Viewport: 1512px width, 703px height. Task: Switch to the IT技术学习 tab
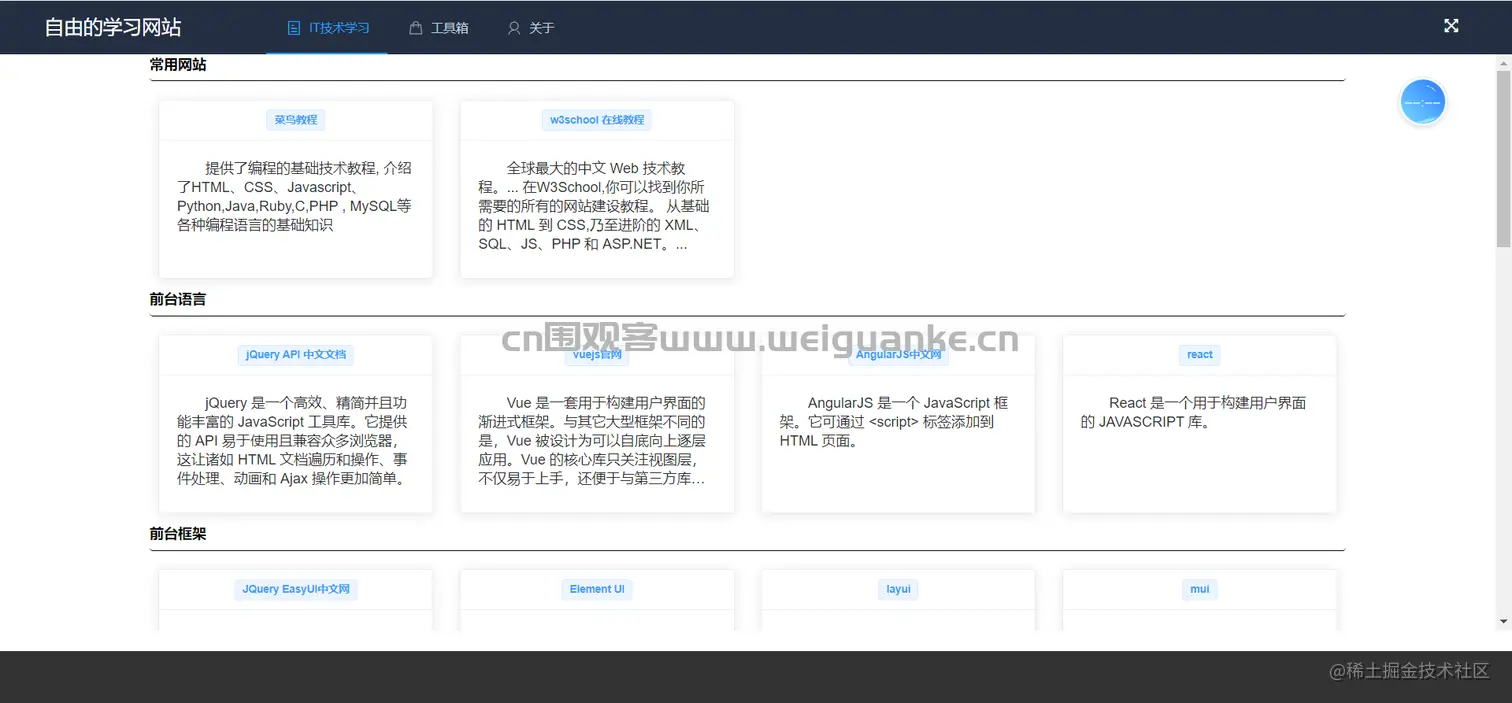coord(326,28)
